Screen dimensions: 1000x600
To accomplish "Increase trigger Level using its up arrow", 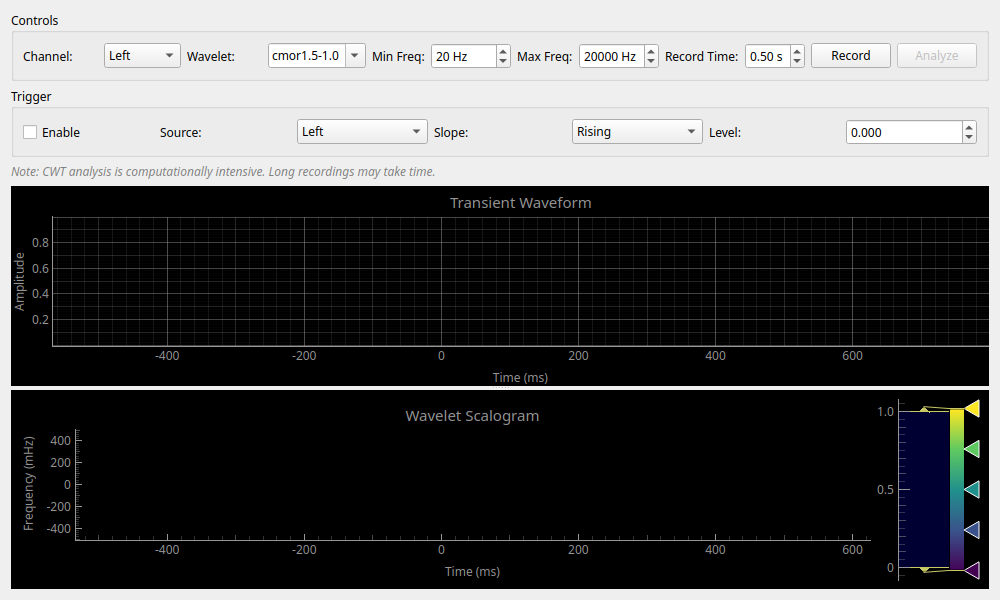I will (968, 126).
